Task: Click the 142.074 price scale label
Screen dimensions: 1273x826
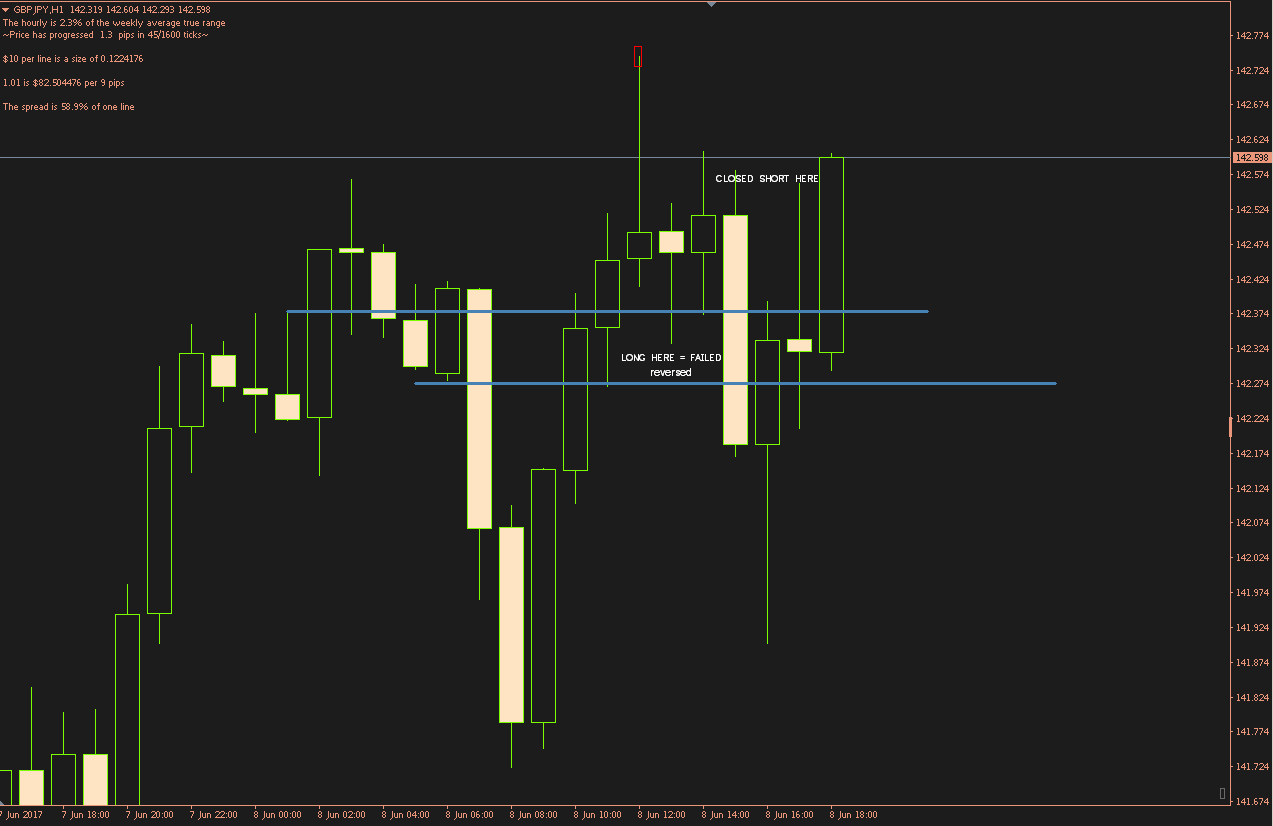Action: point(1252,523)
